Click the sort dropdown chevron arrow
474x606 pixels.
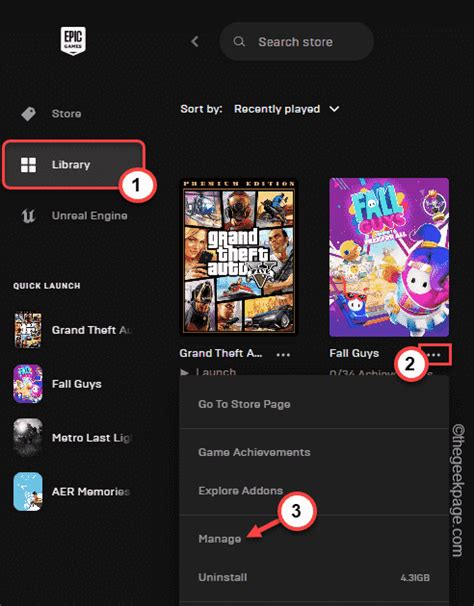tap(334, 109)
